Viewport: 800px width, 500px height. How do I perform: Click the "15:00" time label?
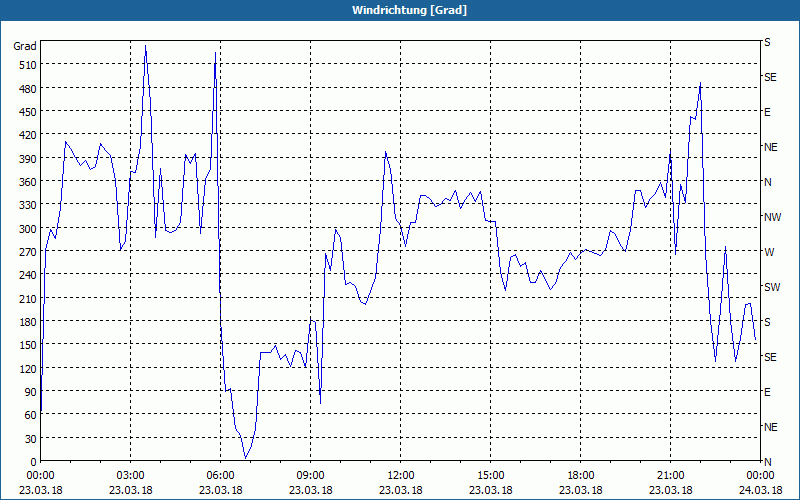tap(490, 476)
